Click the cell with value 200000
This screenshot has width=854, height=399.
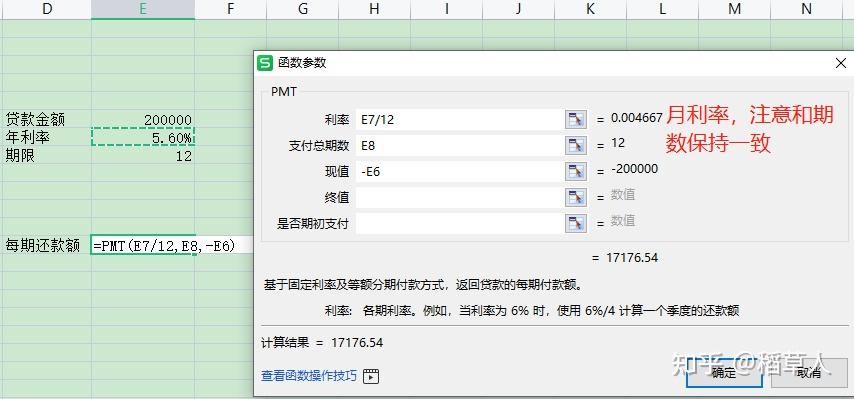tap(143, 119)
